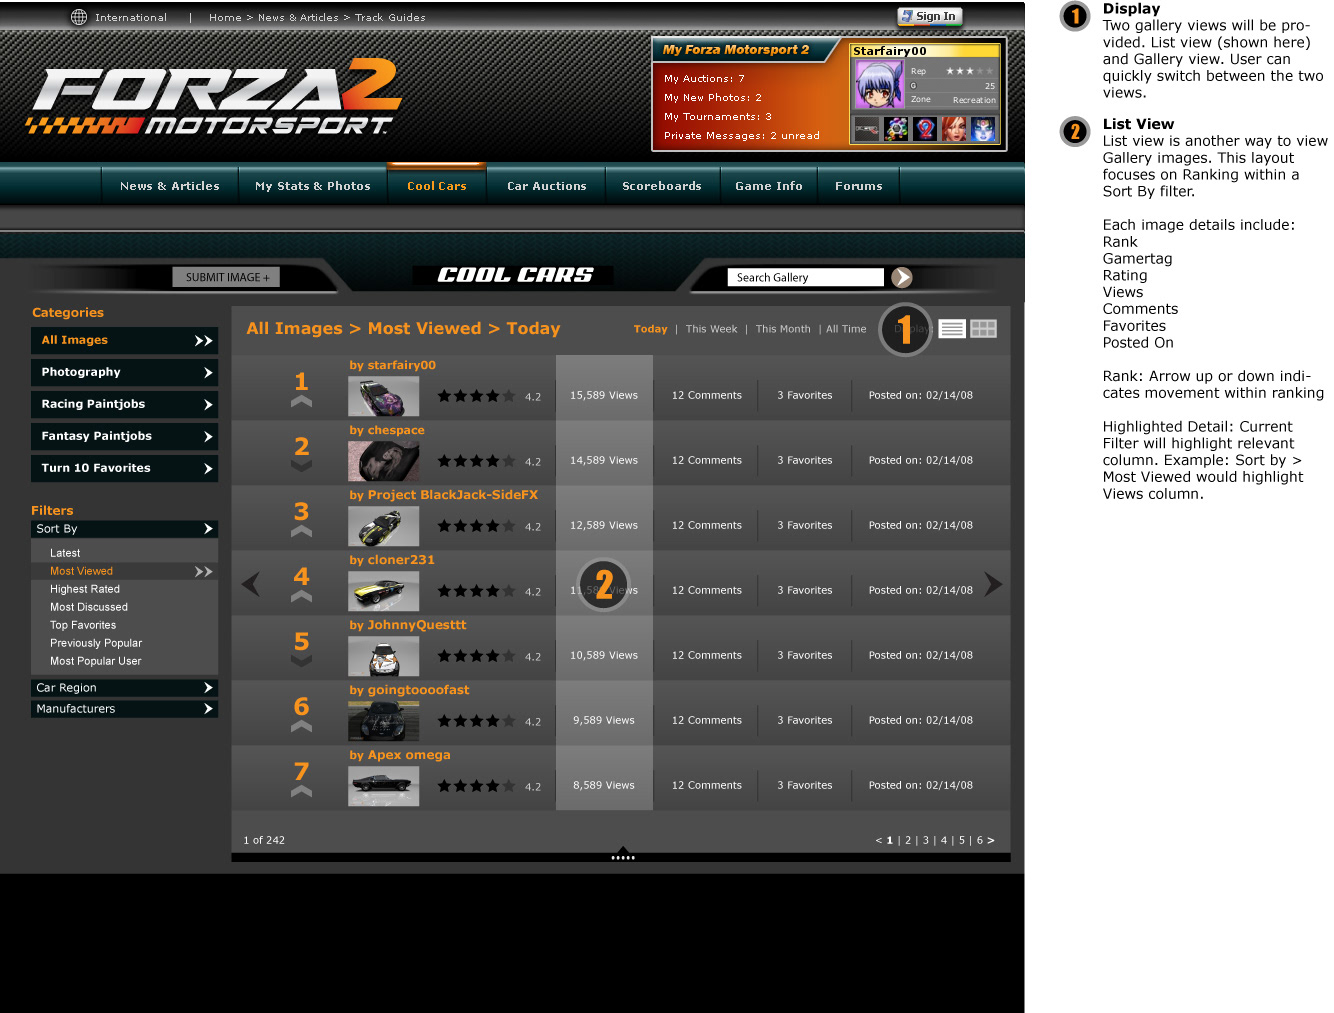Image resolution: width=1334 pixels, height=1013 pixels.
Task: Click the rank arrow under rank 2
Action: [x=301, y=465]
